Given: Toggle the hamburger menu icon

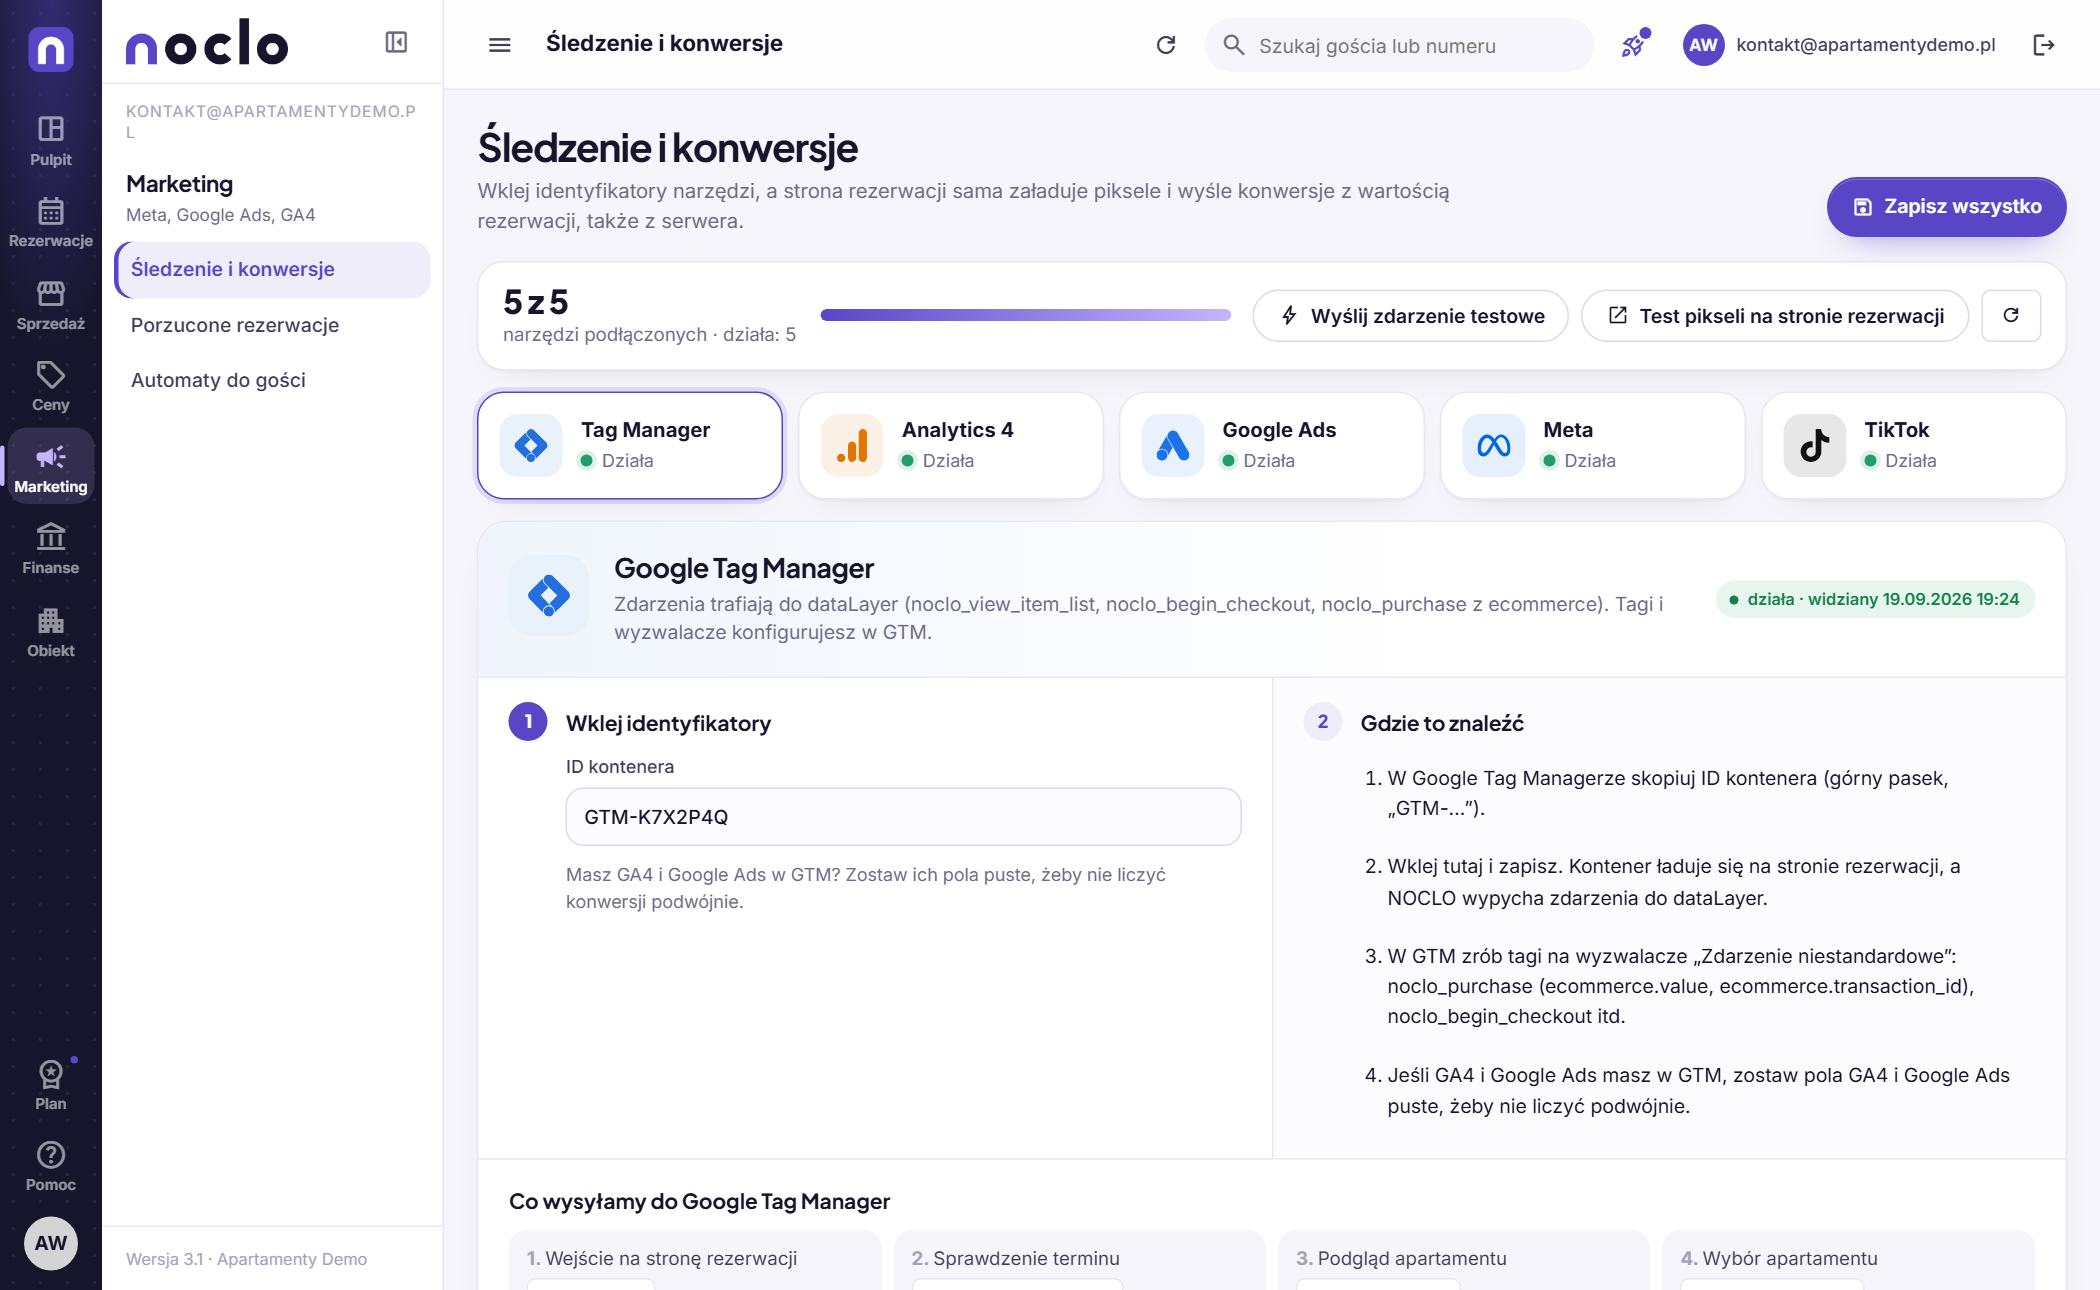Looking at the screenshot, I should [x=499, y=45].
